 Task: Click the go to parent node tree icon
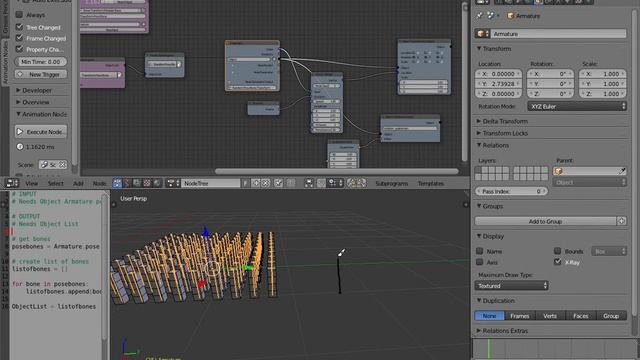pyautogui.click(x=291, y=183)
